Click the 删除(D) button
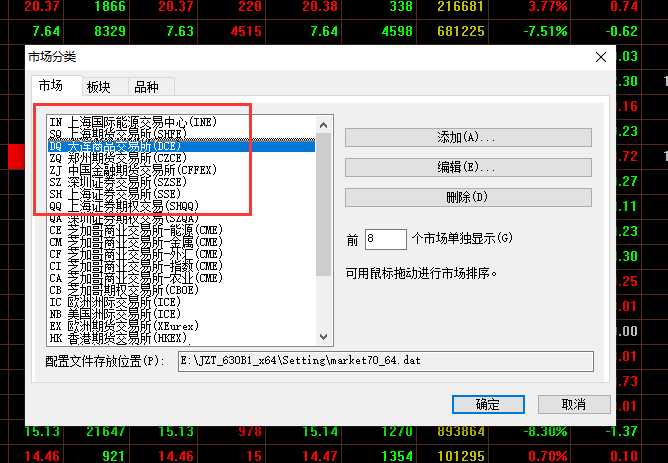Viewport: 668px width, 463px height. coord(468,197)
